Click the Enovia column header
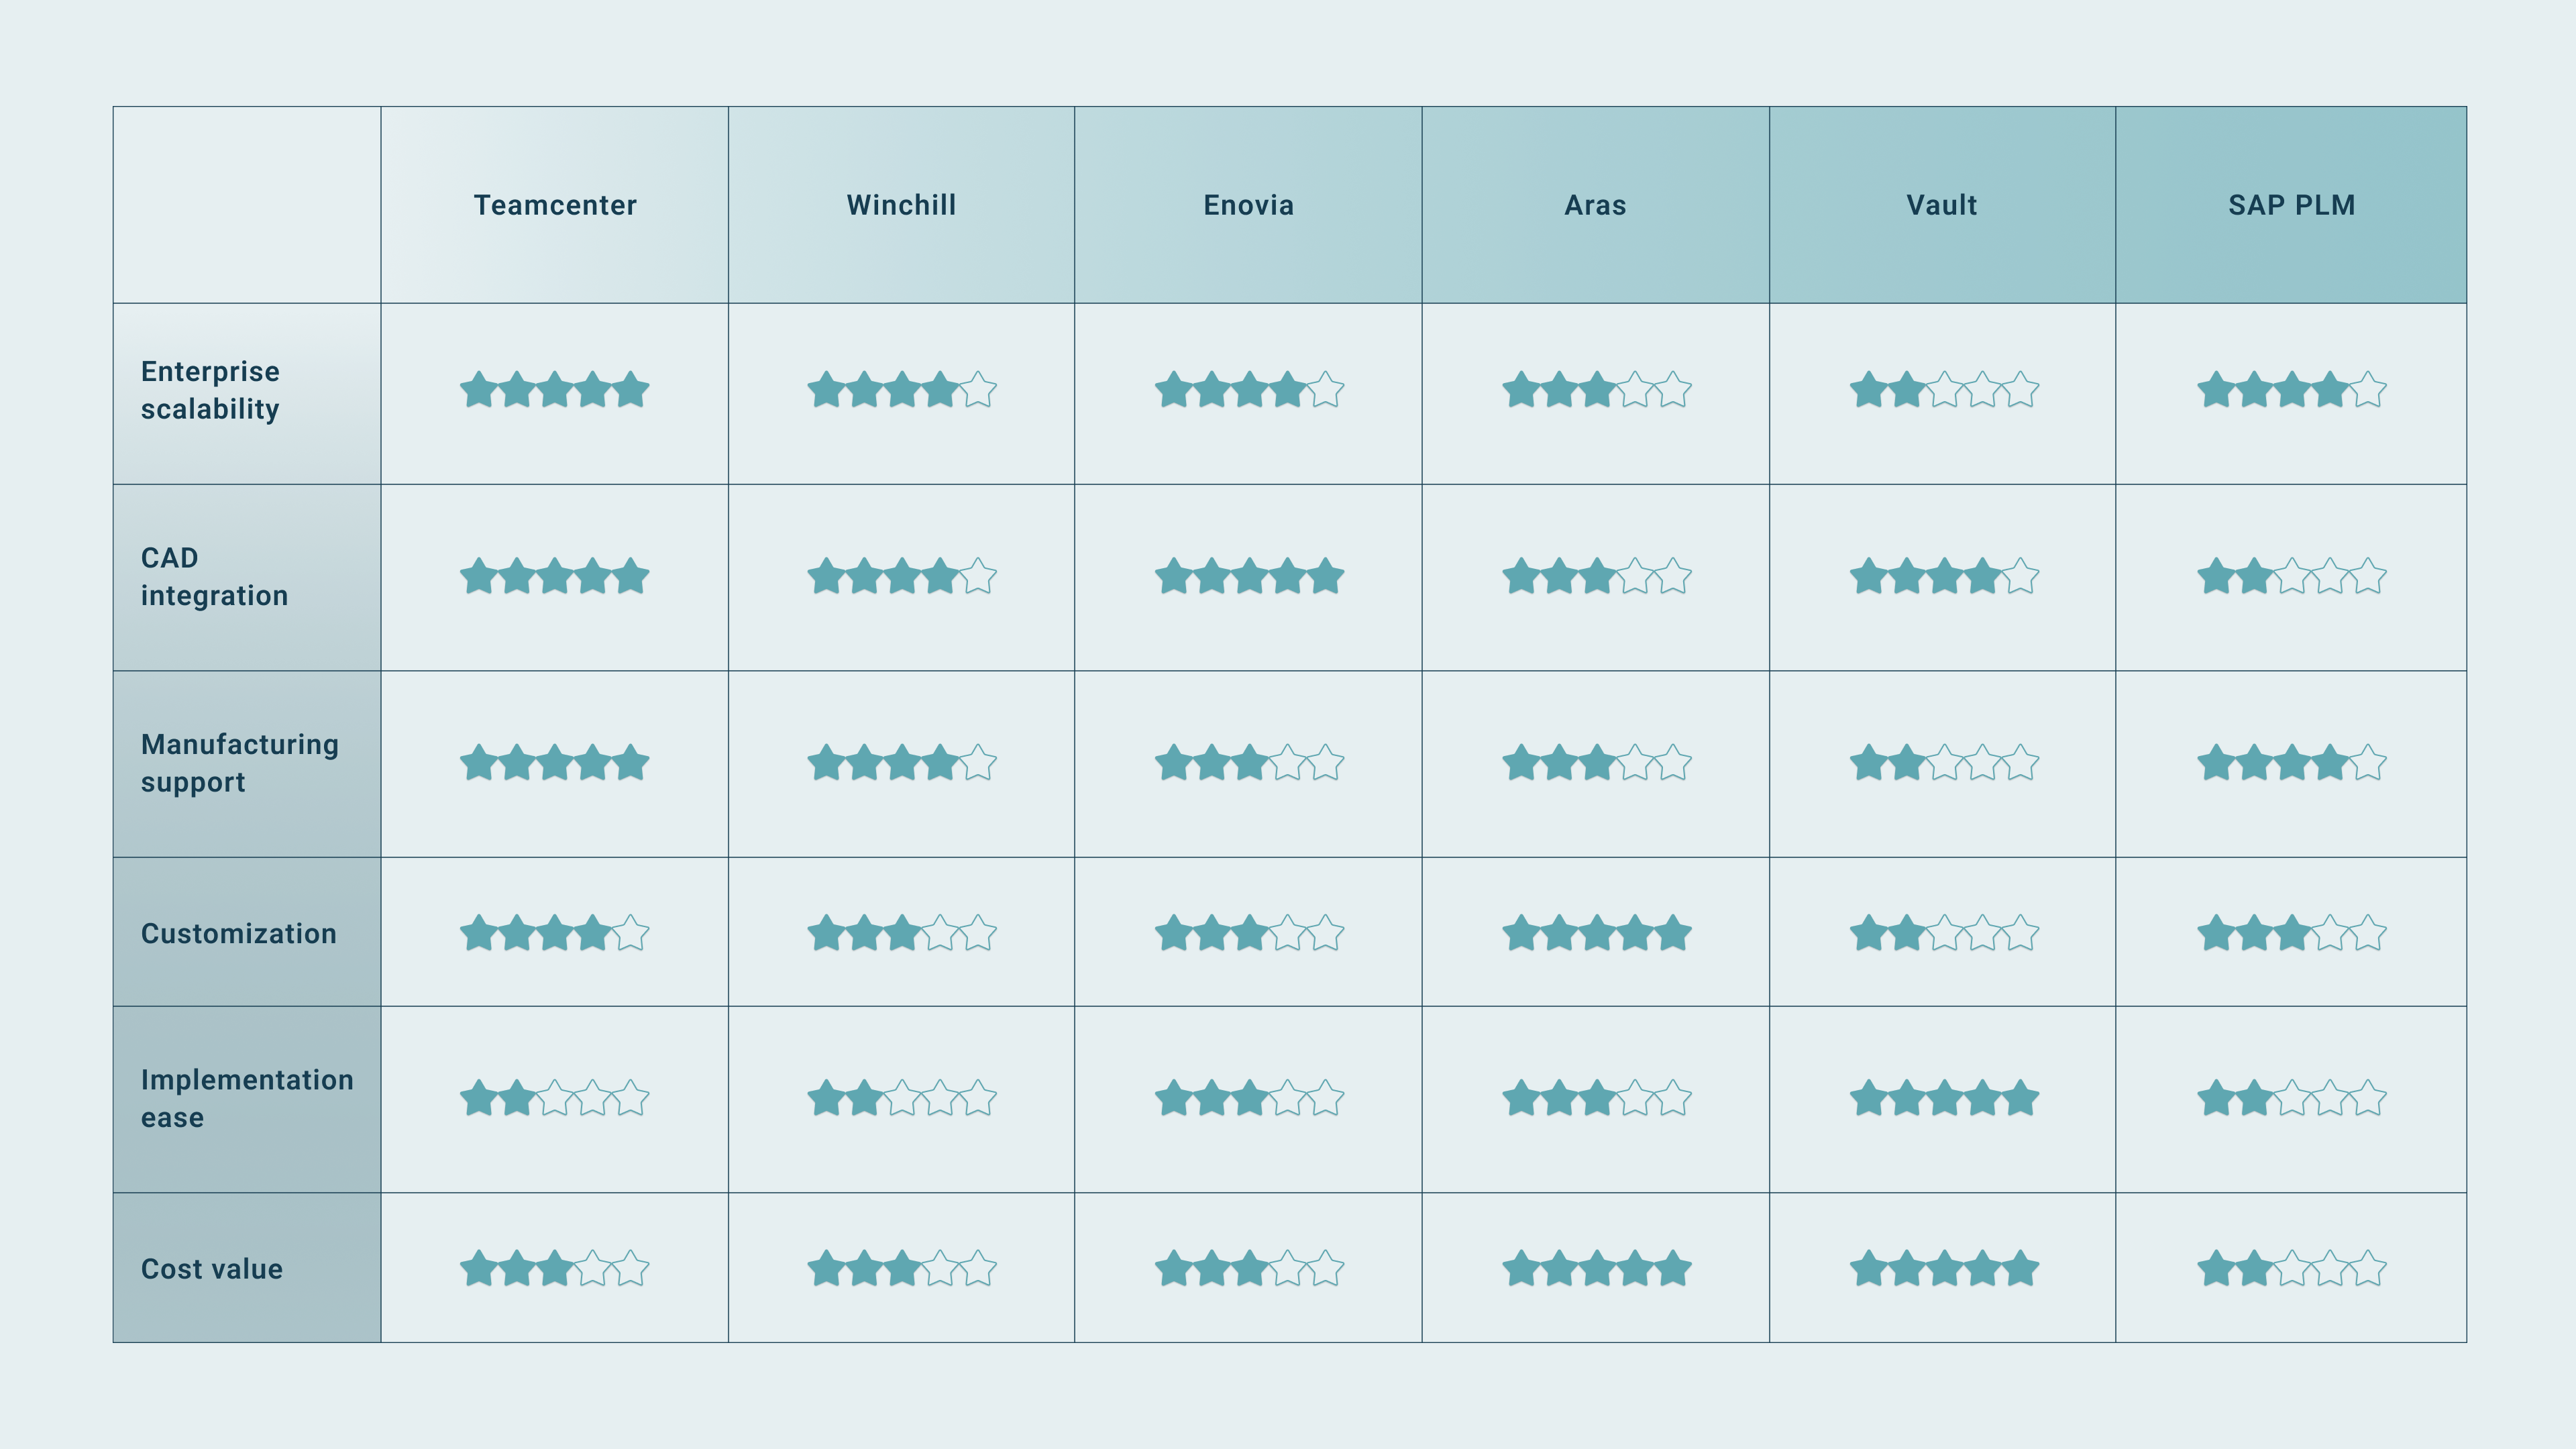 (1248, 205)
